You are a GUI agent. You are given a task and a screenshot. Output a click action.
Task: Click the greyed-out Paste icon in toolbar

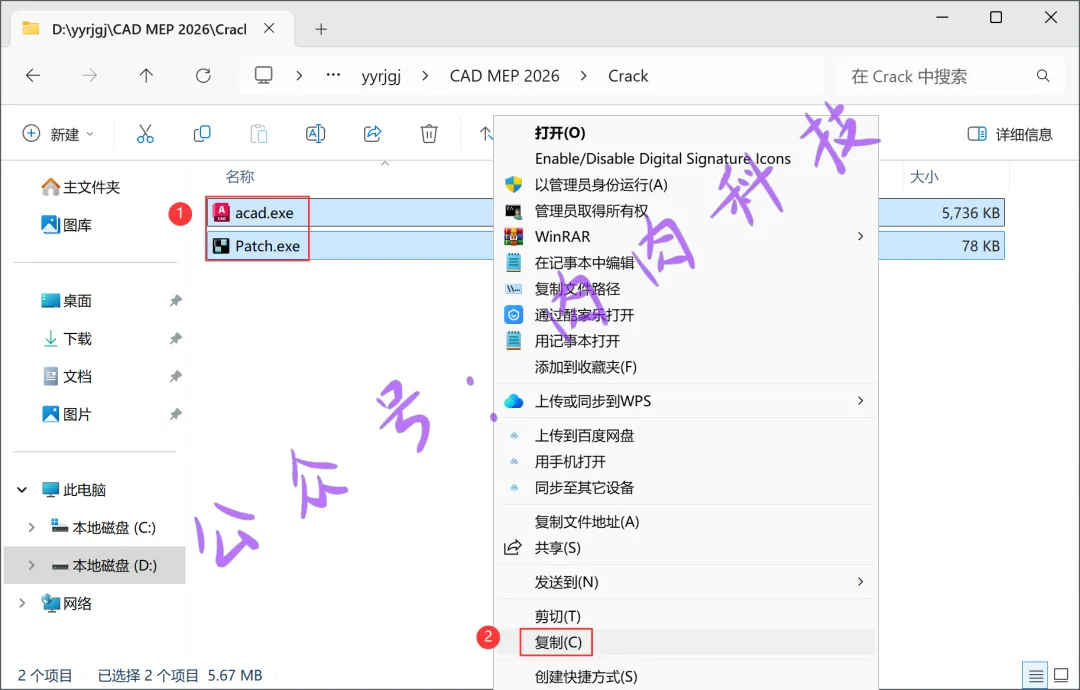click(258, 134)
